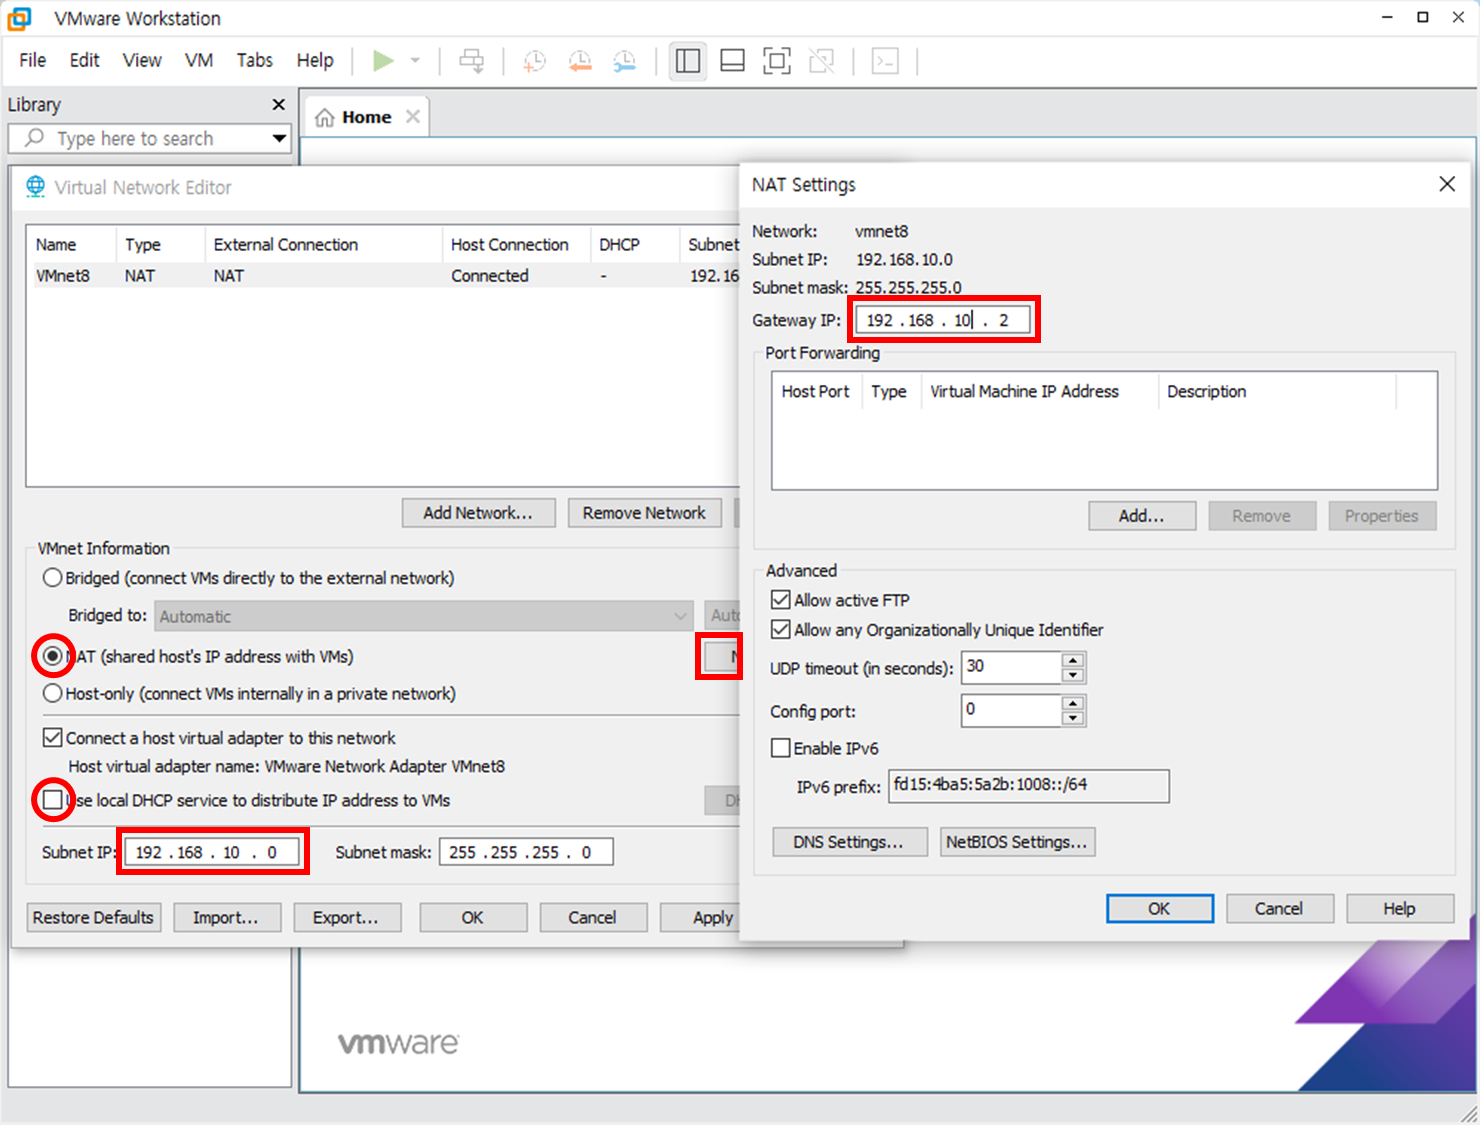
Task: Open the Bridged to Automatic dropdown
Action: (x=424, y=616)
